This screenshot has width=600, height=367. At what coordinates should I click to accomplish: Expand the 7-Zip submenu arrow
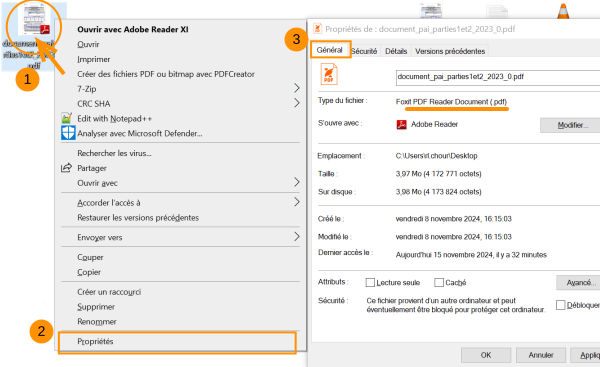[x=297, y=88]
